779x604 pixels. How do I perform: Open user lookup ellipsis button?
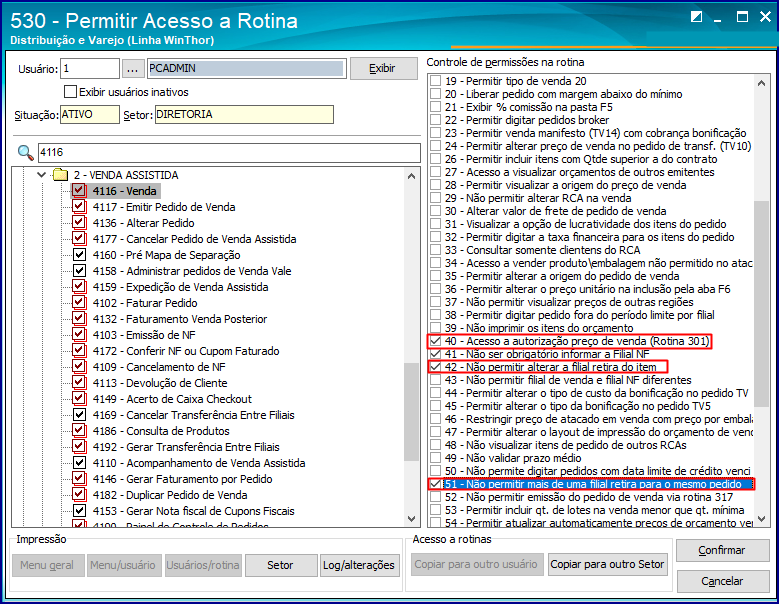pyautogui.click(x=132, y=69)
